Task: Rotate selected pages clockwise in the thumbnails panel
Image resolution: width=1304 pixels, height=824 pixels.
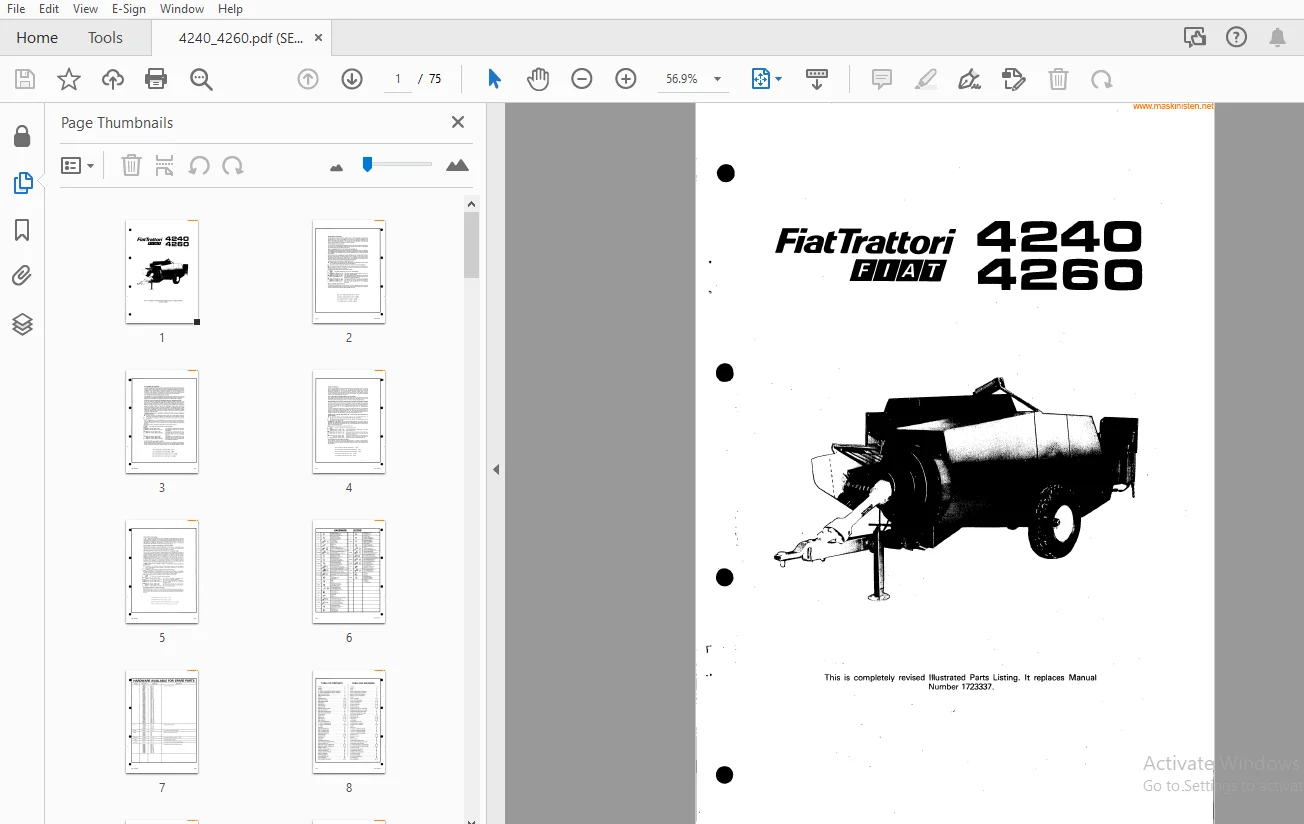Action: coord(233,166)
